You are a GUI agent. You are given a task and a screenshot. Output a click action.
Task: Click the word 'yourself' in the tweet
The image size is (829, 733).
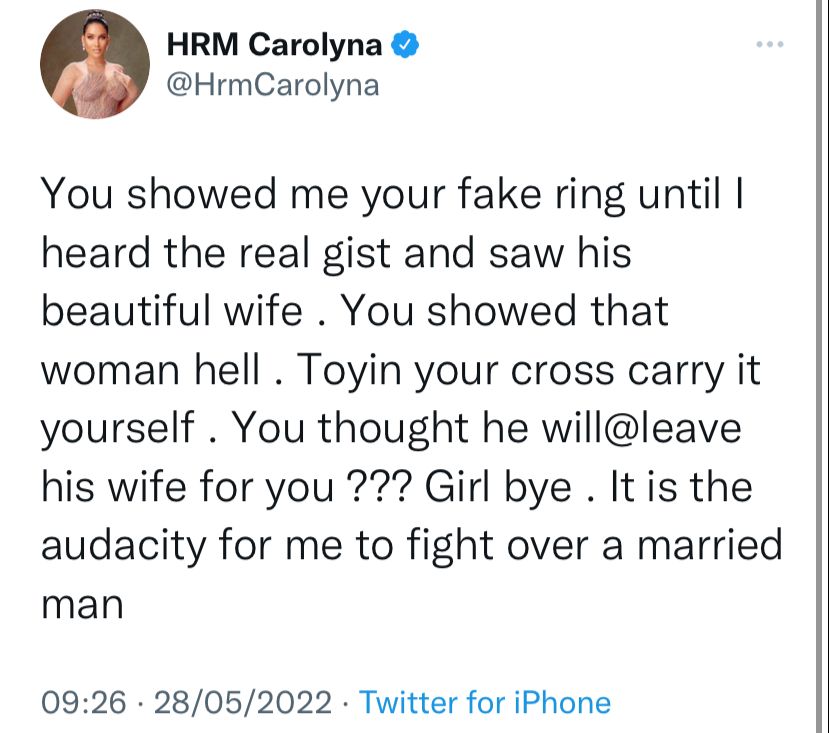tap(118, 429)
